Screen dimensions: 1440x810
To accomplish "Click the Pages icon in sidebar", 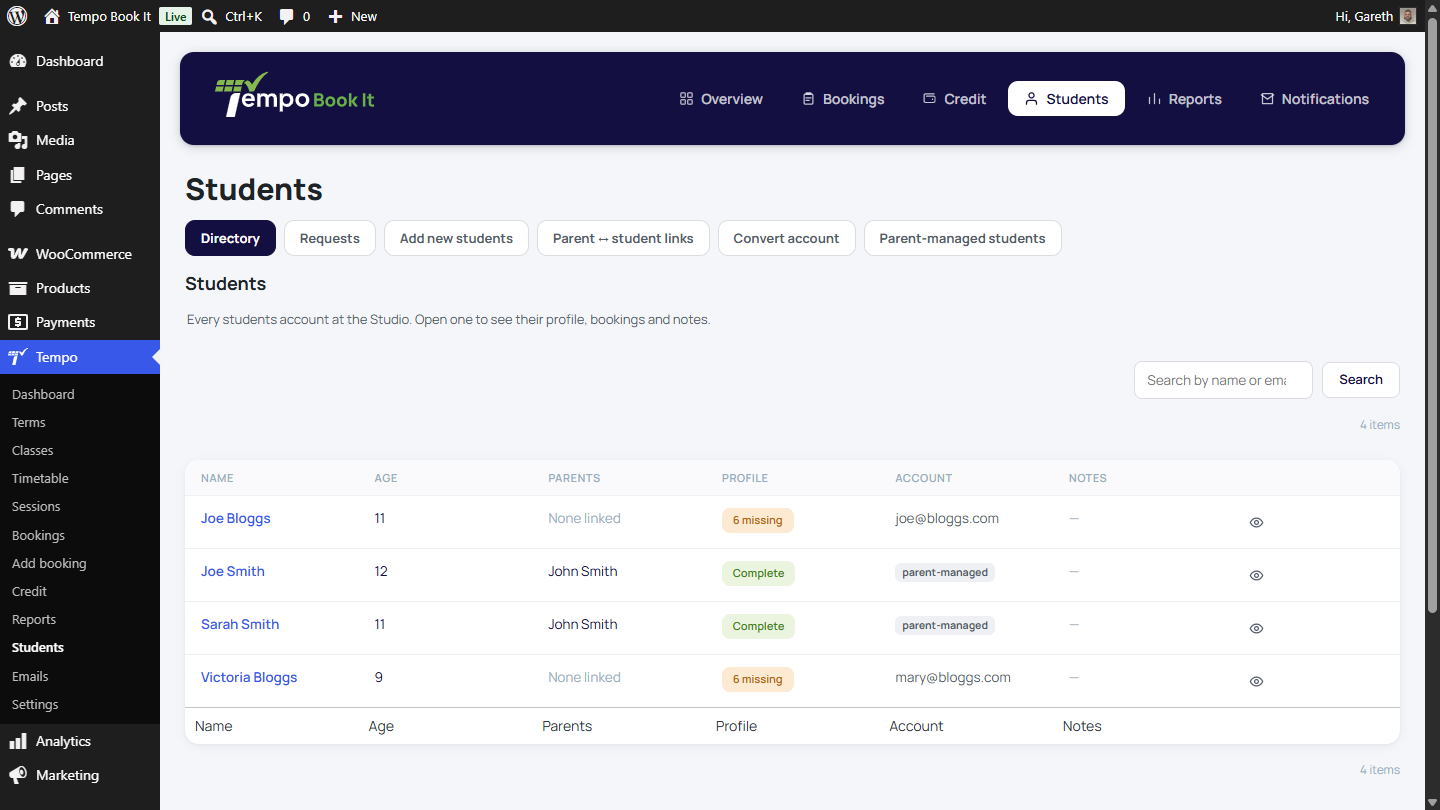I will (x=18, y=175).
